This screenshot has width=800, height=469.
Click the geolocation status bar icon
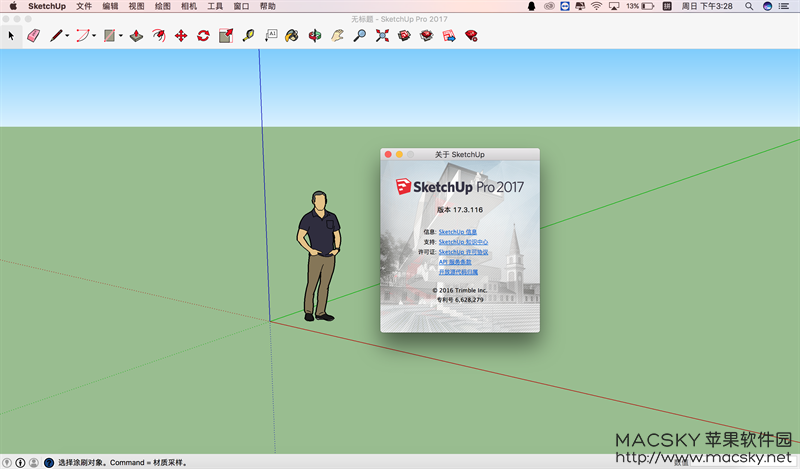pos(7,462)
